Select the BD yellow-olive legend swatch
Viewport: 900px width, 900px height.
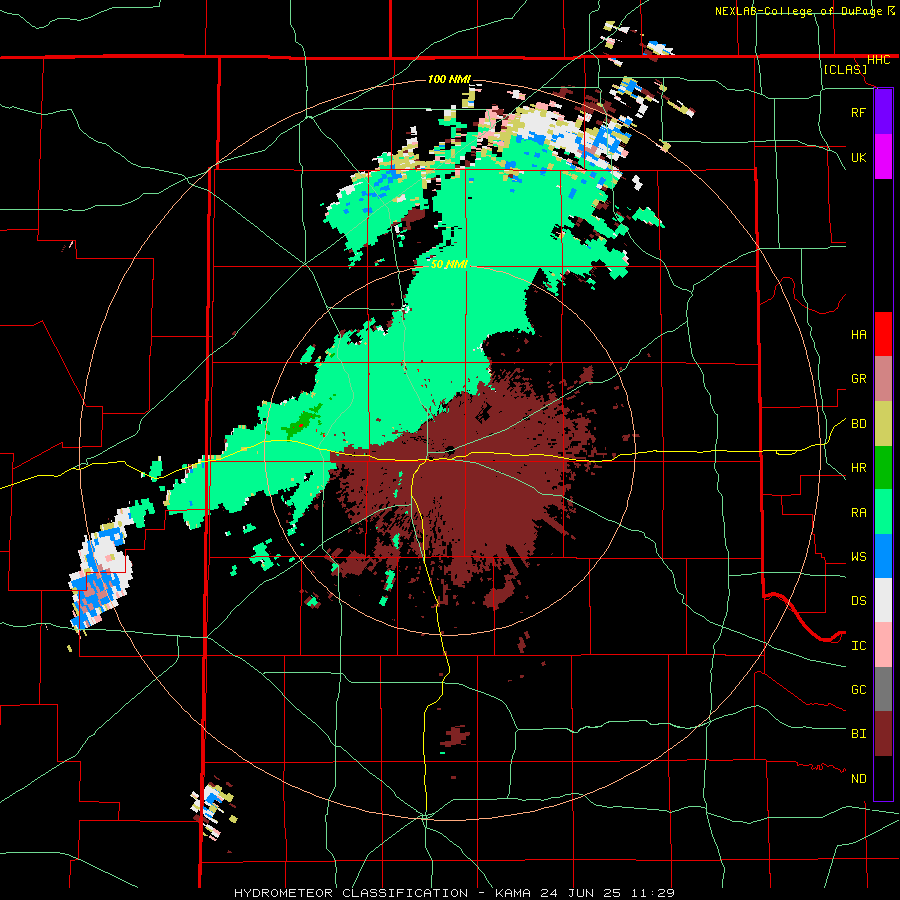883,423
